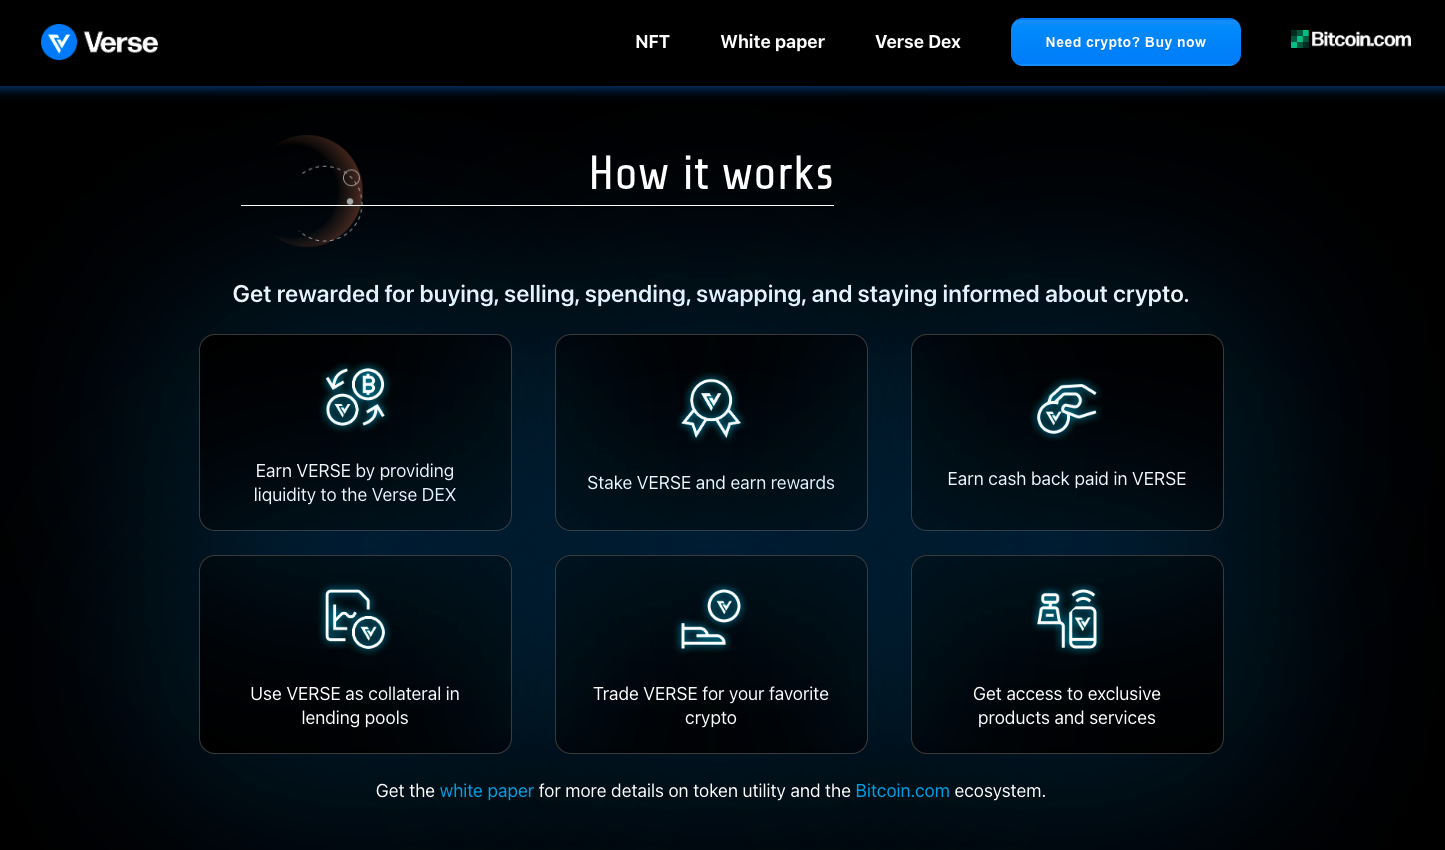The width and height of the screenshot is (1445, 850).
Task: Select Trade VERSE for your favorite crypto text
Action: [x=711, y=706]
